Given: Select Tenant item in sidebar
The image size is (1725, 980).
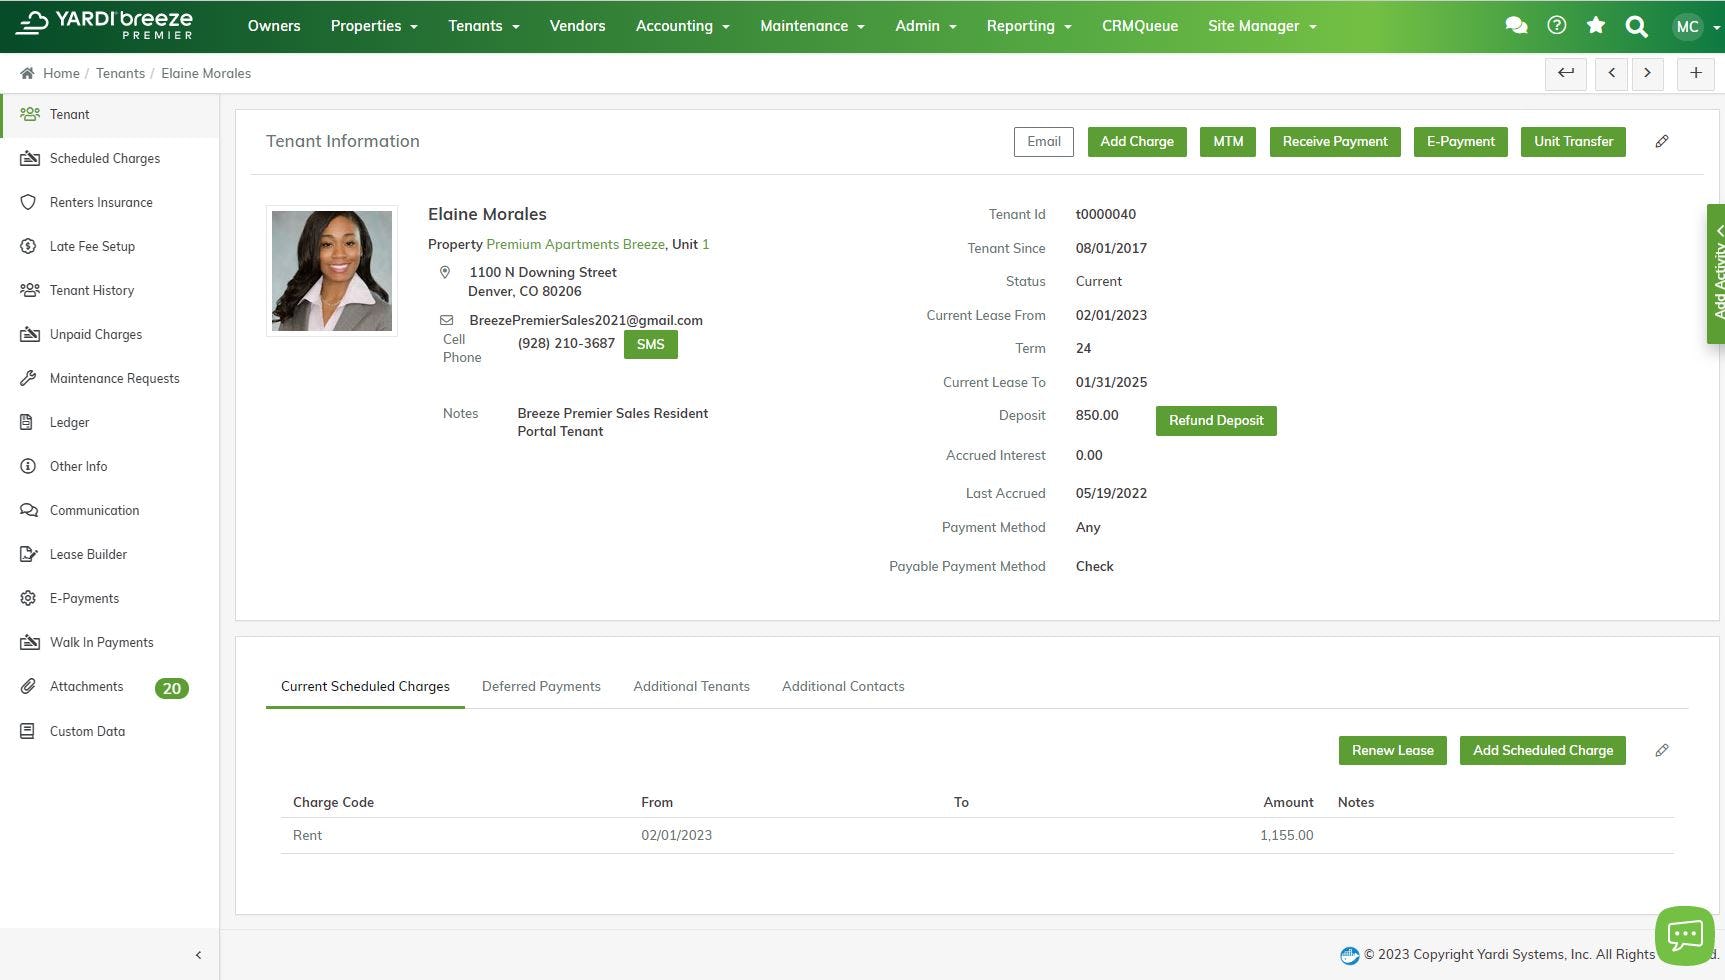Looking at the screenshot, I should pyautogui.click(x=109, y=114).
